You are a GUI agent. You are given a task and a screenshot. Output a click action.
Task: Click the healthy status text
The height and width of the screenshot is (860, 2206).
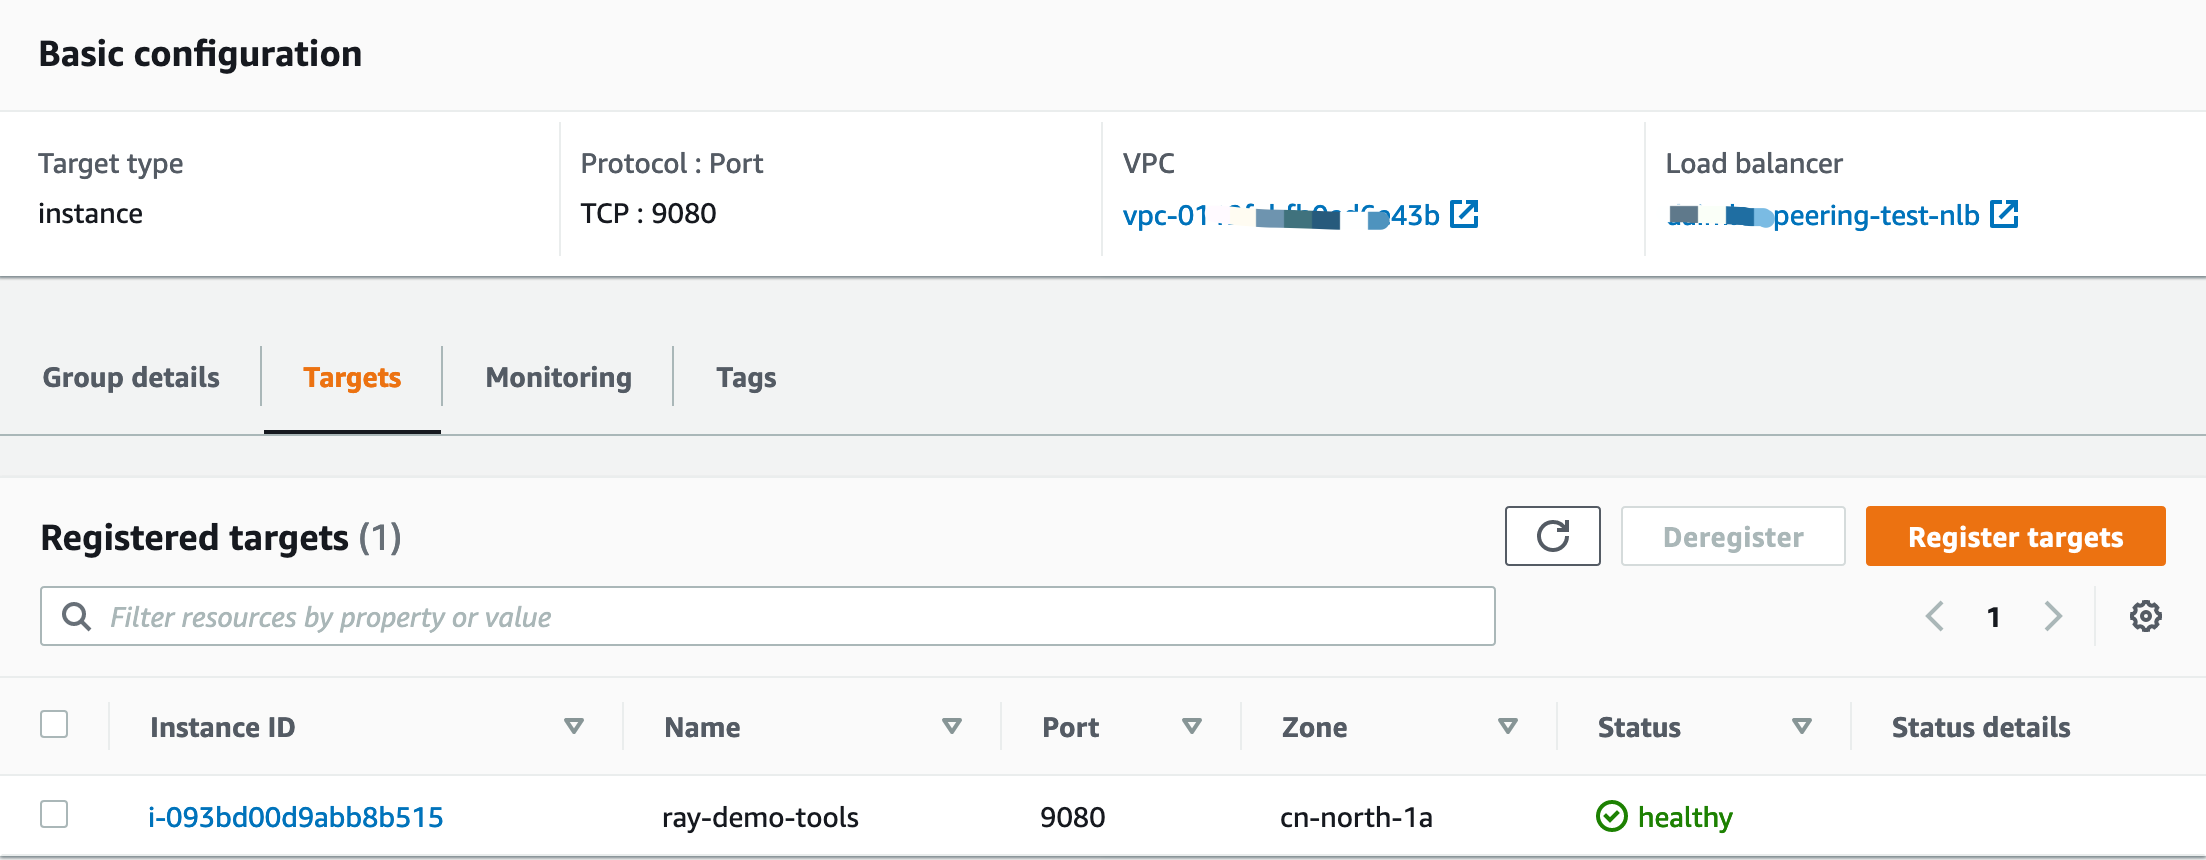[1685, 817]
